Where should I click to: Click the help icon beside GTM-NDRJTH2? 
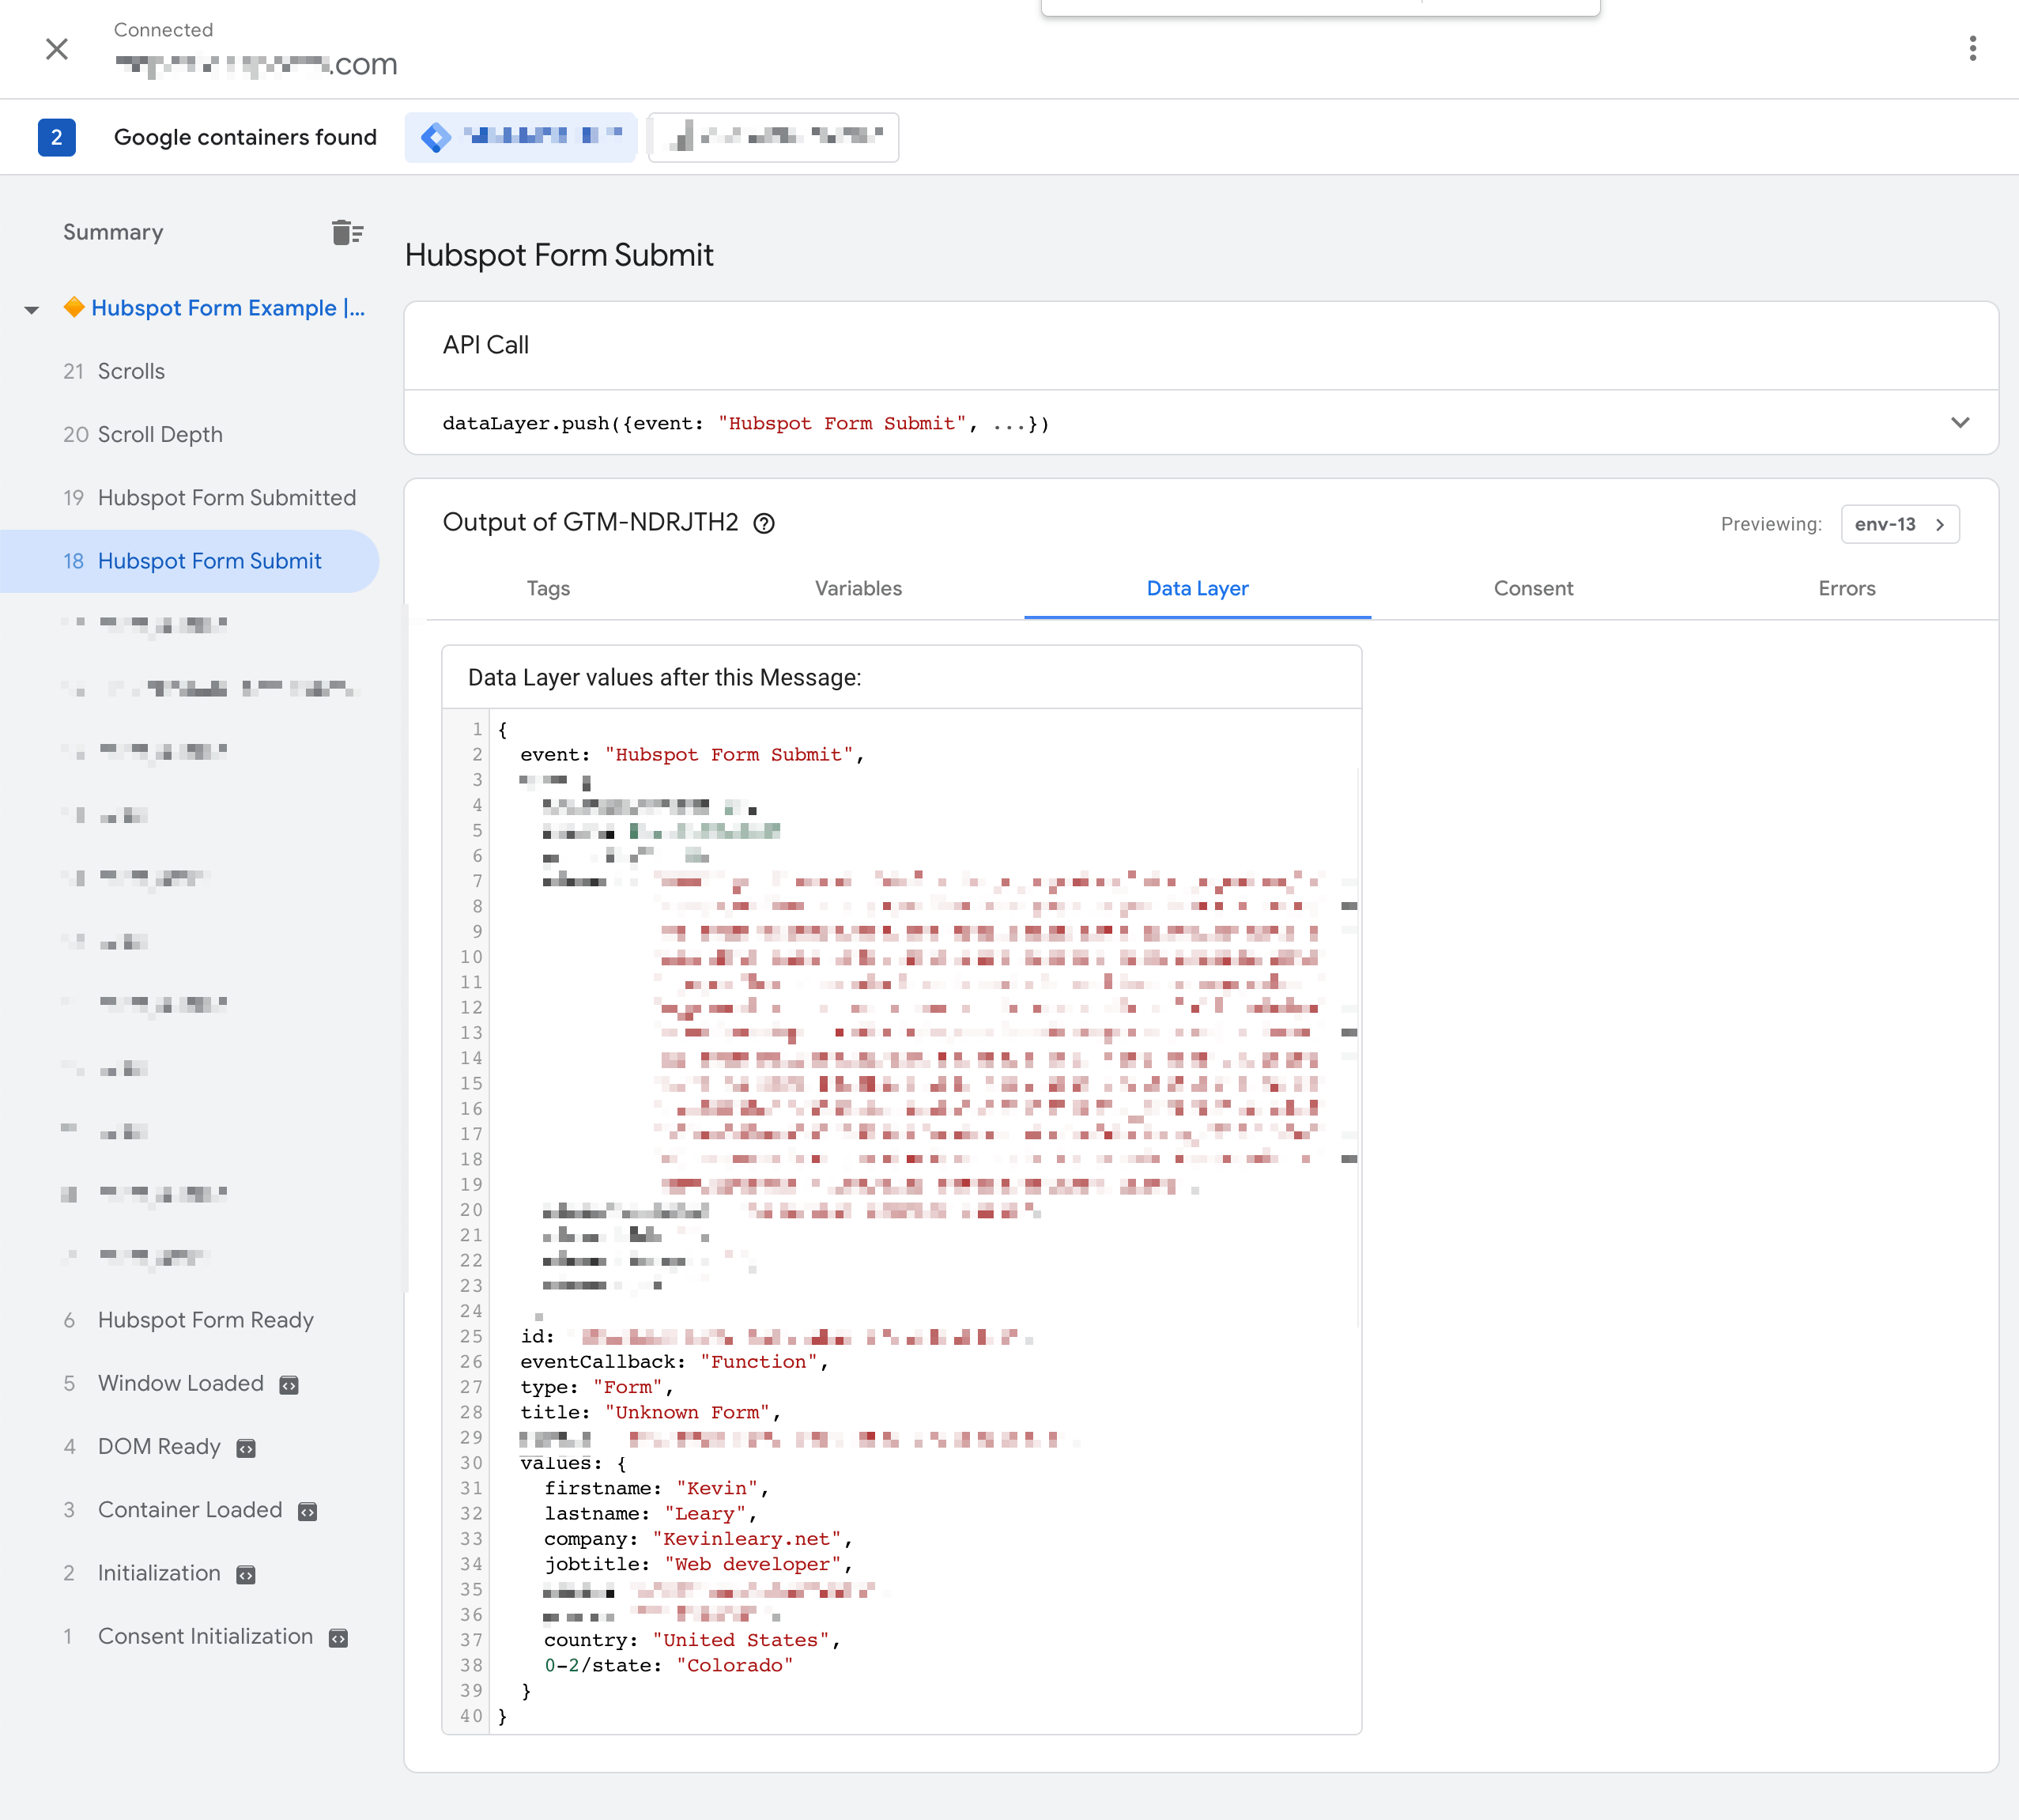(764, 523)
